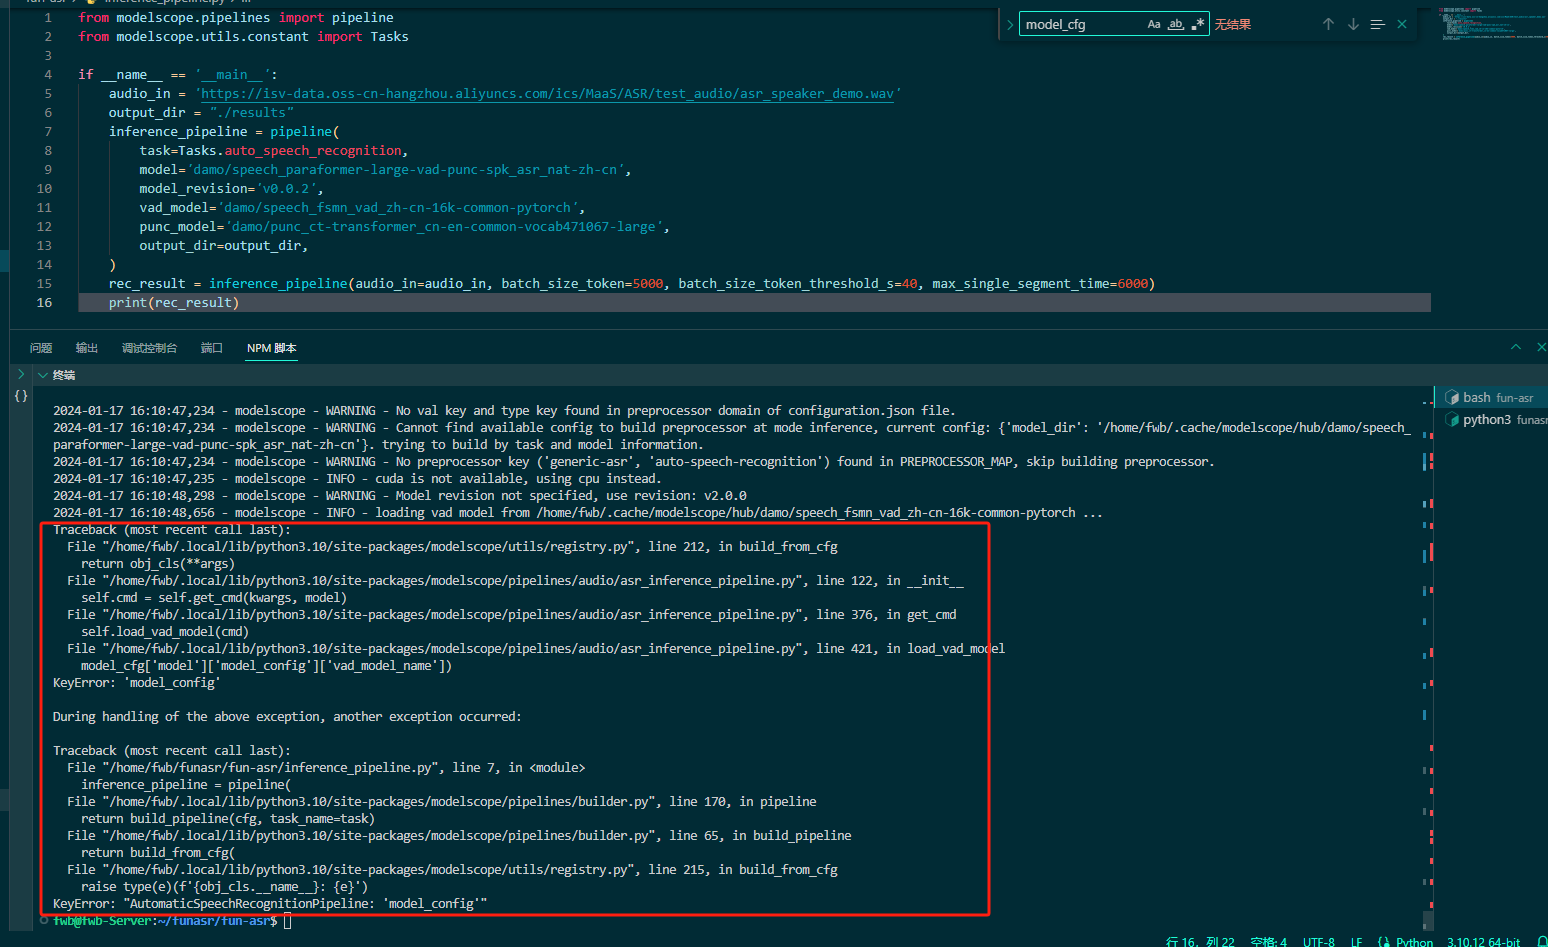
Task: Click the terminal prompt fwb@fwb-Server
Action: (x=103, y=920)
